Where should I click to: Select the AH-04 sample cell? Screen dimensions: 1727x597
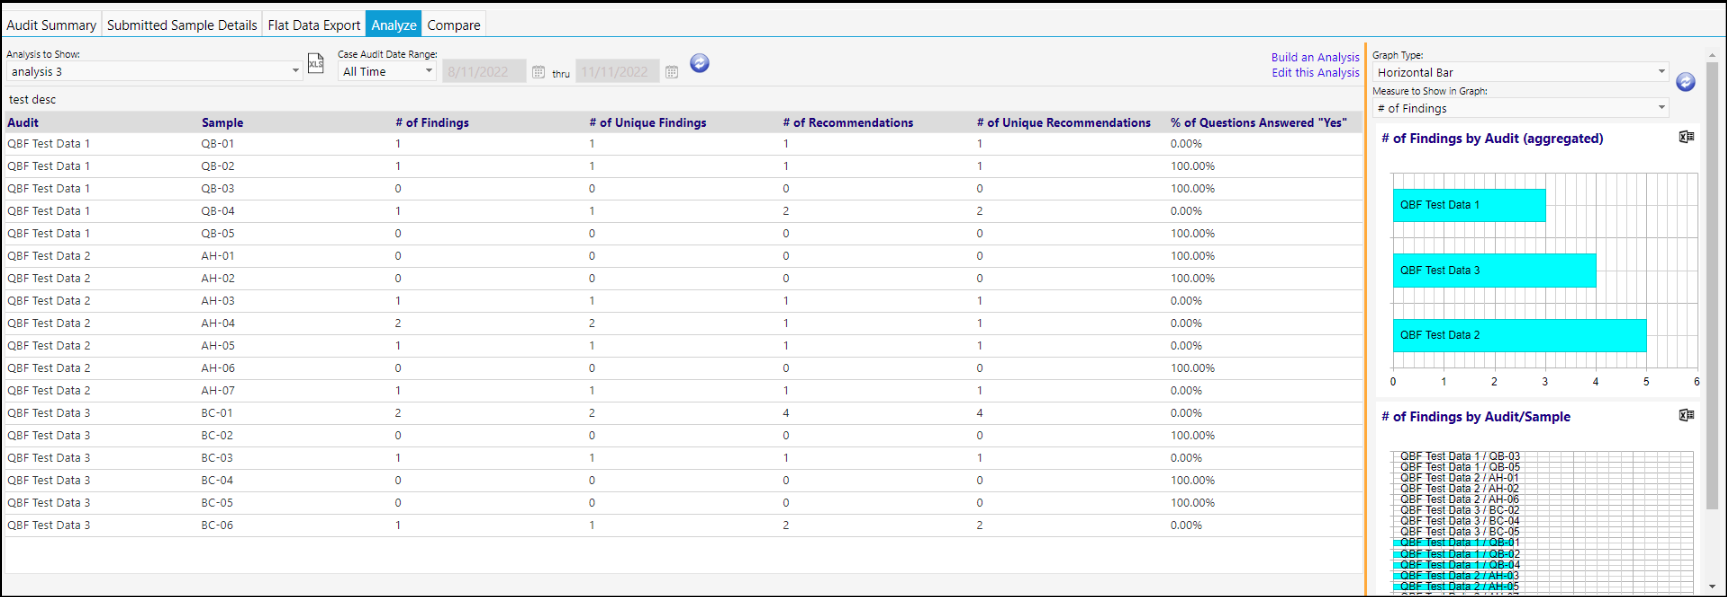[218, 324]
